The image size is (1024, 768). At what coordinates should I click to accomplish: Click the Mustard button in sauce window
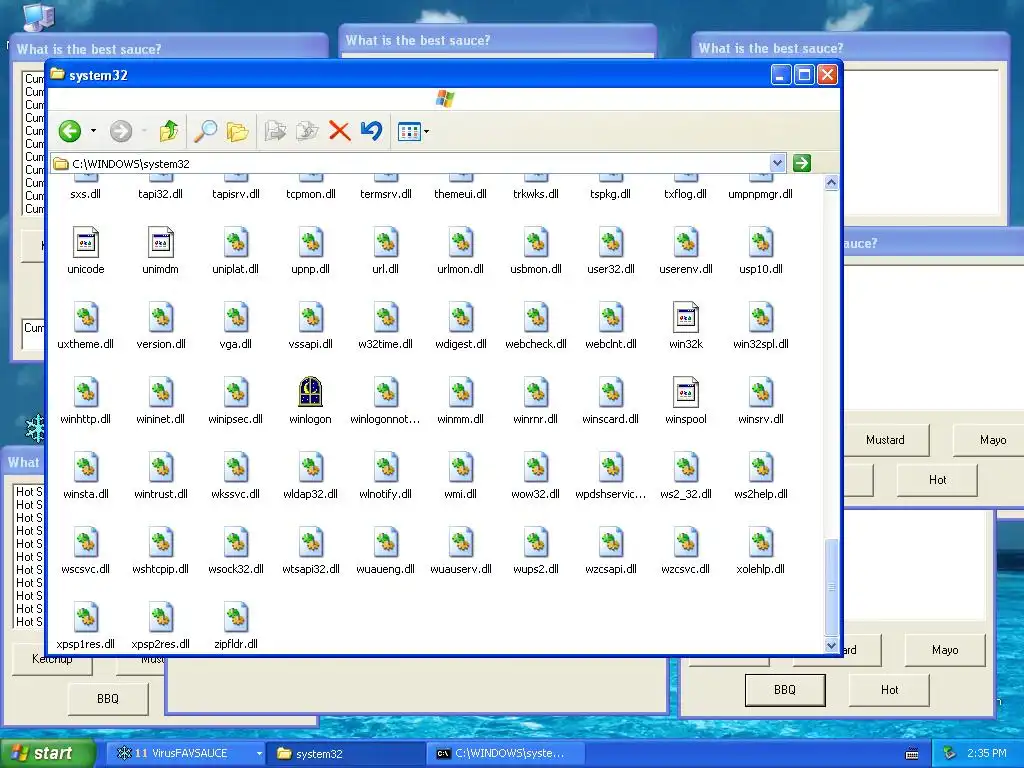tap(886, 440)
